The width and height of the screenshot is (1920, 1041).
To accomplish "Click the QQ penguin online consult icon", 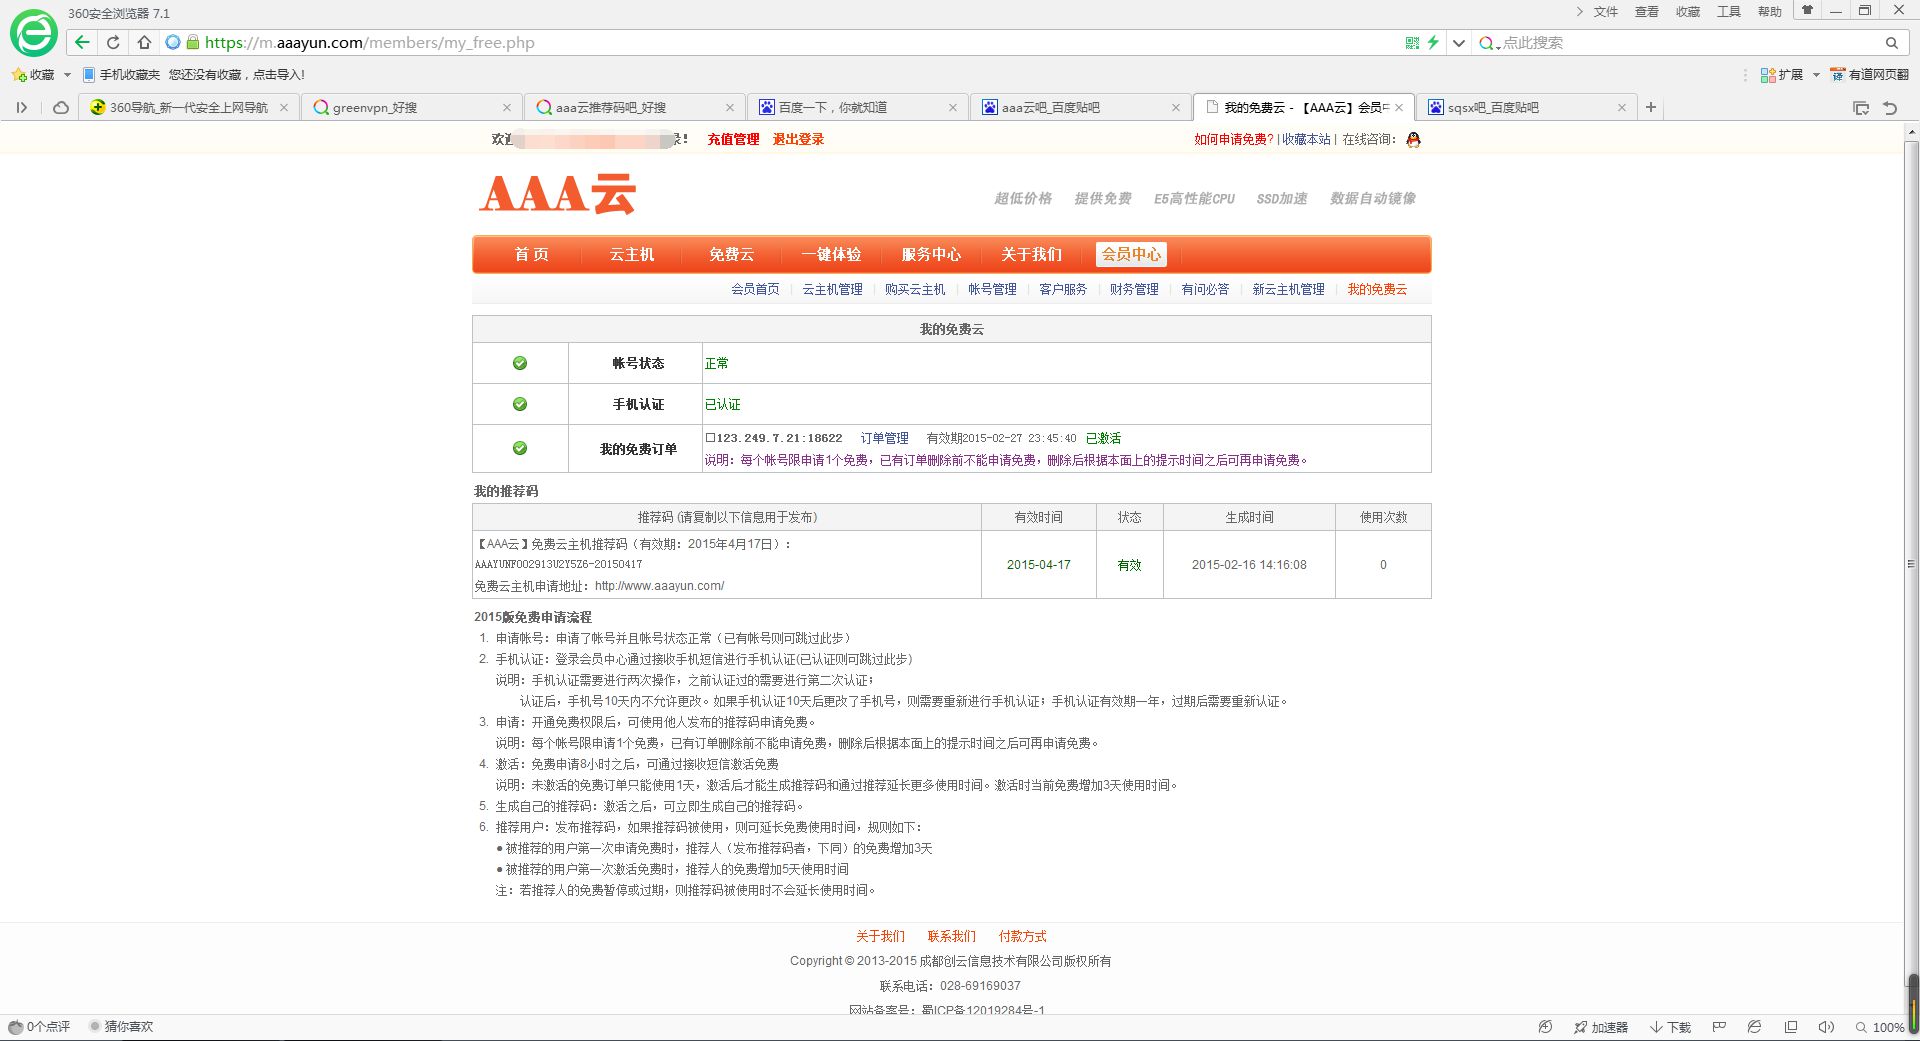I will [x=1413, y=139].
